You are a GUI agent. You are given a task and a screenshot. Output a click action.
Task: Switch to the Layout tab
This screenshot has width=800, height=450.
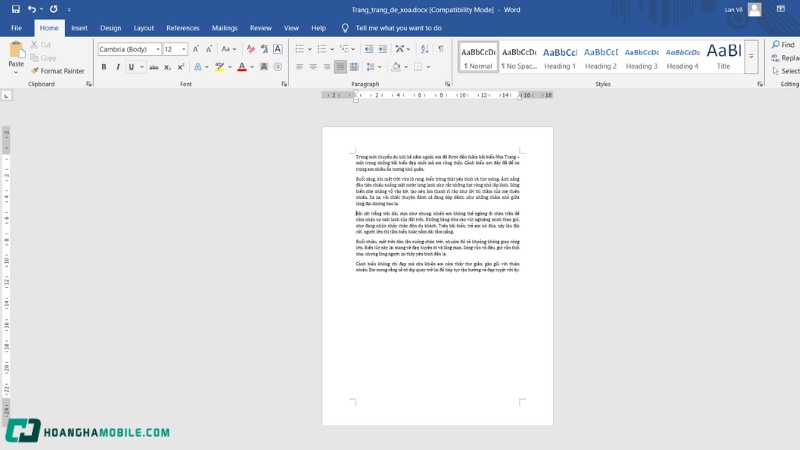pos(144,28)
